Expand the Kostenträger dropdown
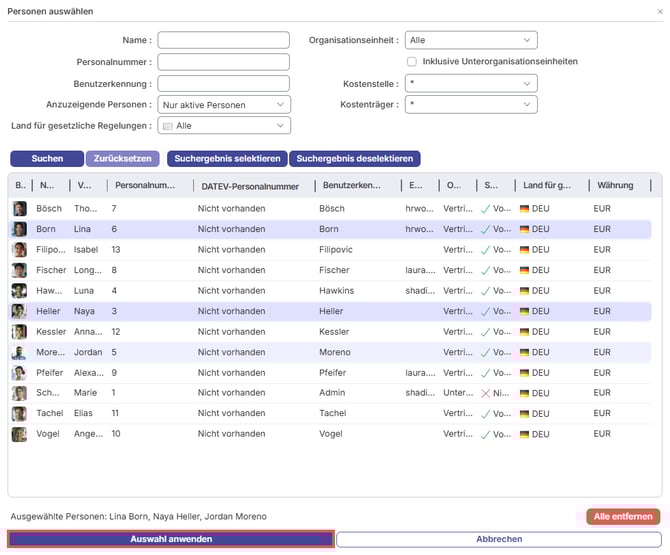Screen dimensions: 670x555 471,105
